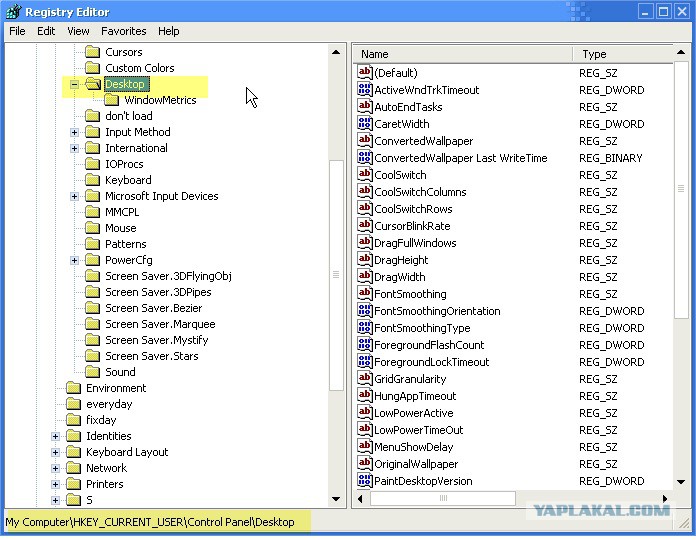Click the Cursors folder icon
Image resolution: width=696 pixels, height=540 pixels.
tap(92, 52)
